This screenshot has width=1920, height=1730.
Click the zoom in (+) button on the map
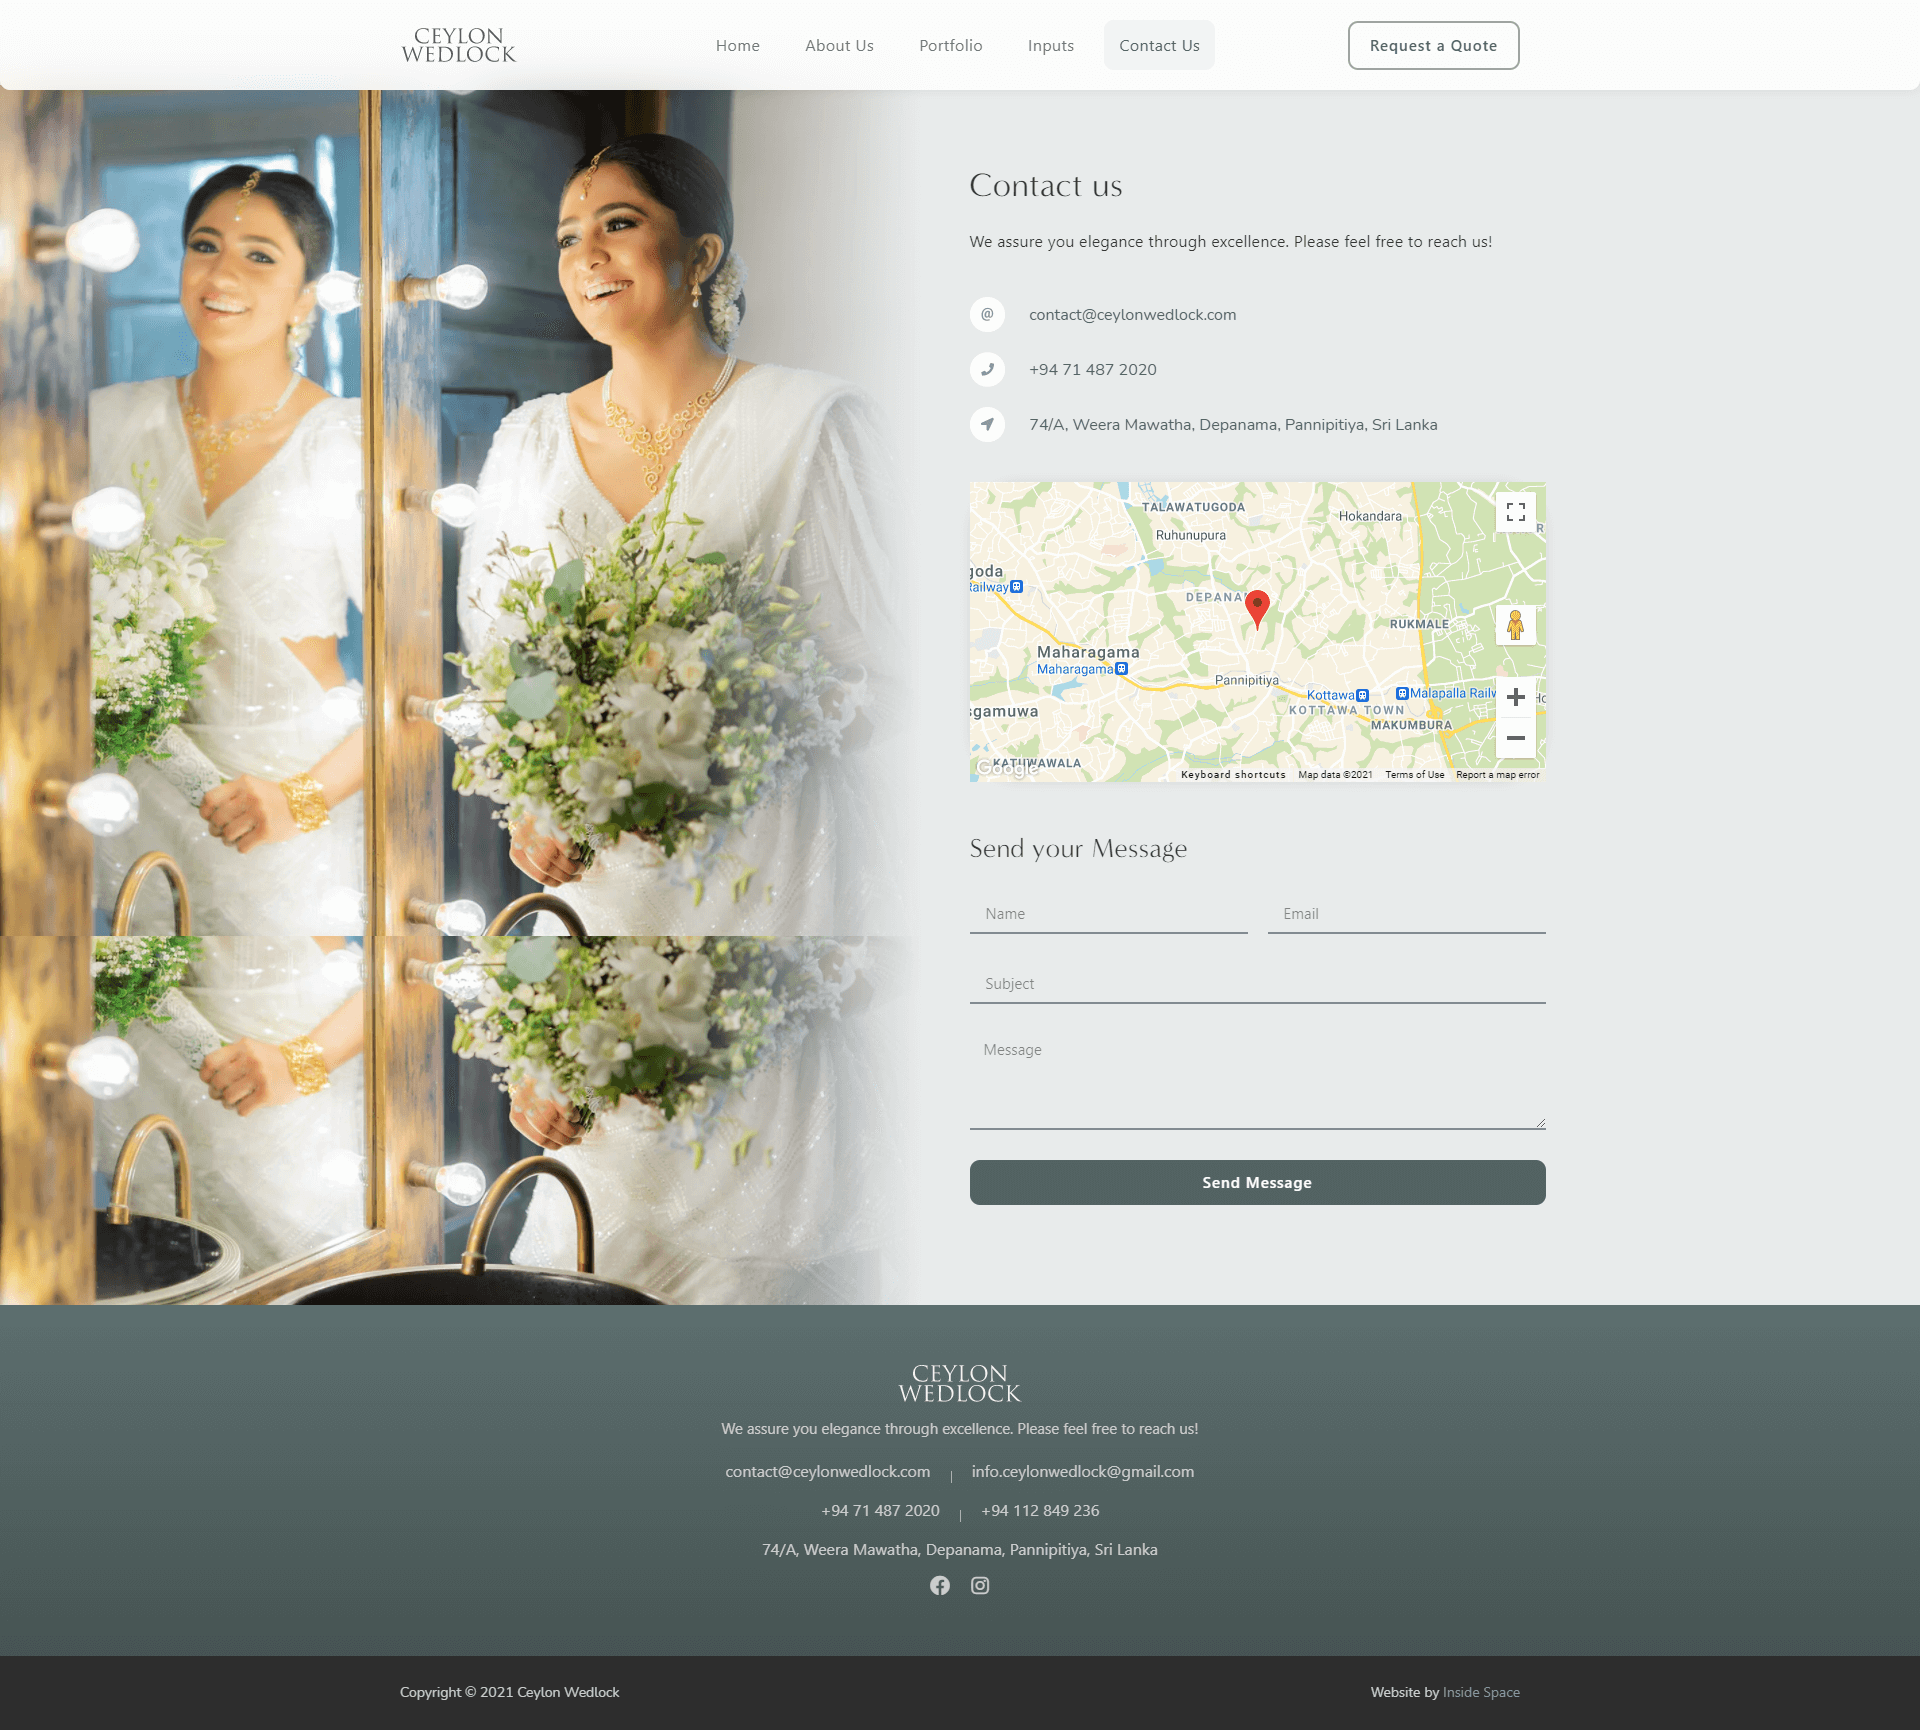click(1514, 696)
